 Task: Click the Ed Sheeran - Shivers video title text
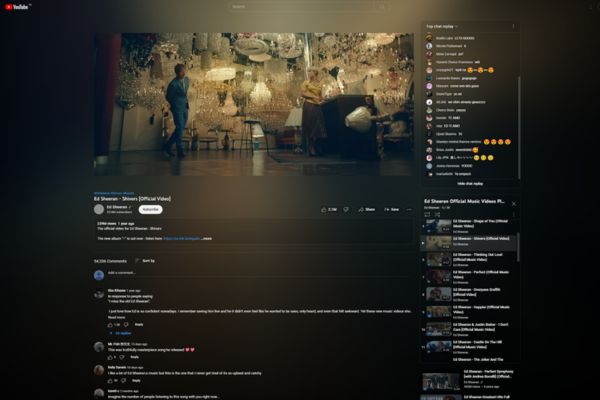click(132, 199)
